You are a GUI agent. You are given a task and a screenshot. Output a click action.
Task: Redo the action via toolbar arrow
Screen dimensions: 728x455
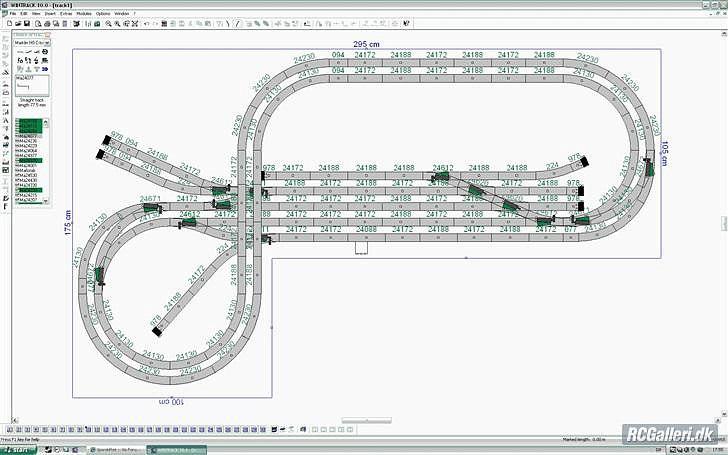click(154, 23)
